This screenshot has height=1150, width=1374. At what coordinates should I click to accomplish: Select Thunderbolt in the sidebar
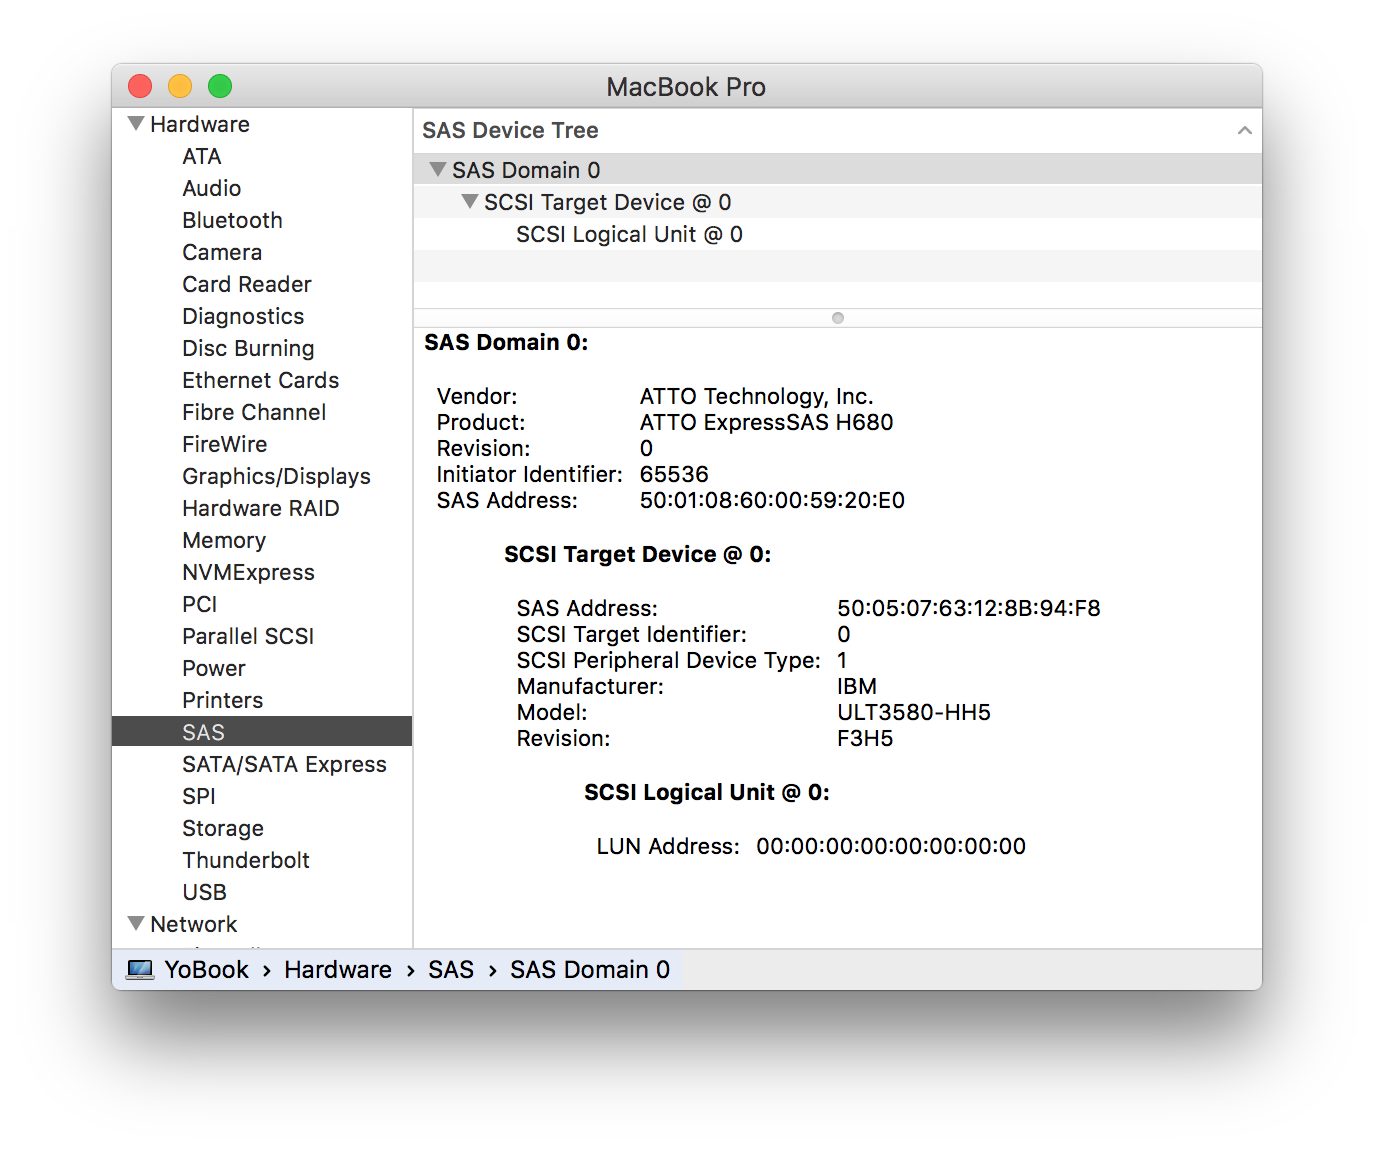coord(246,860)
